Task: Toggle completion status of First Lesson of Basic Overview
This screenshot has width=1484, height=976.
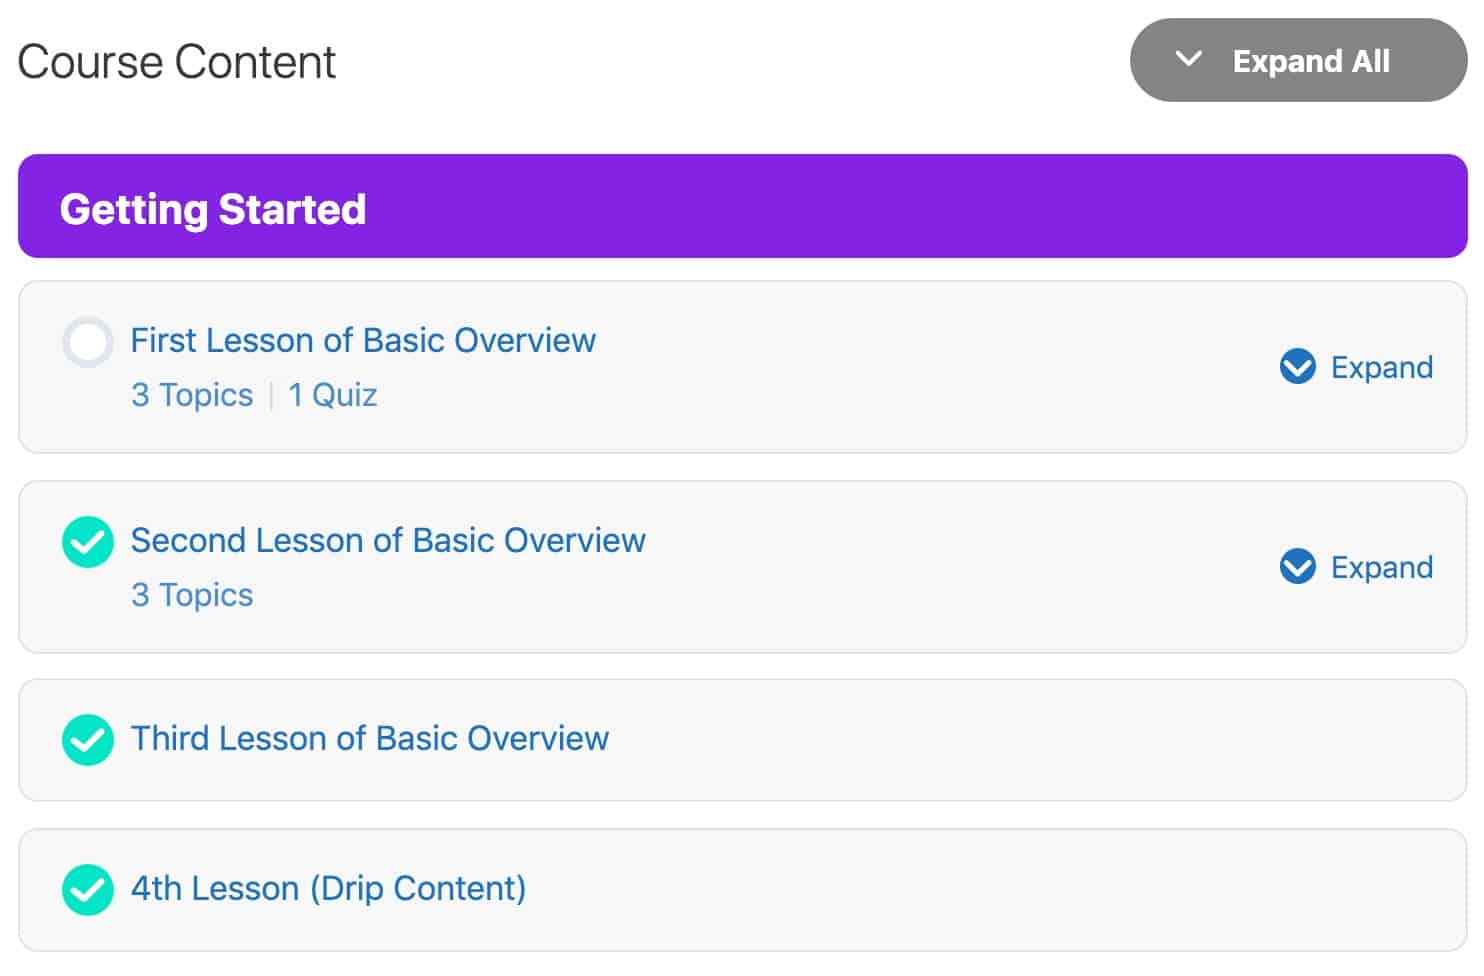Action: (x=87, y=341)
